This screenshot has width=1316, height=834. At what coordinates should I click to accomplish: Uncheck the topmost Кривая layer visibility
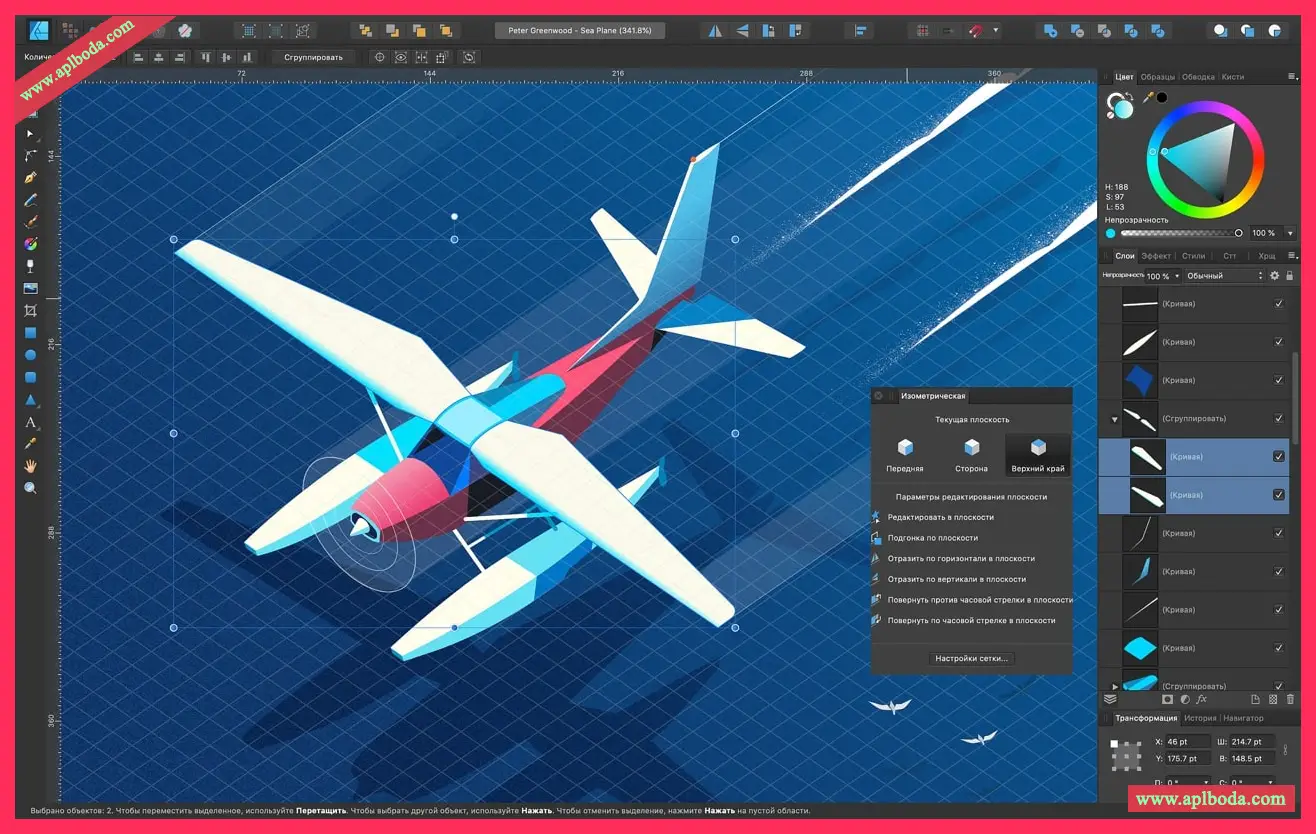tap(1278, 304)
